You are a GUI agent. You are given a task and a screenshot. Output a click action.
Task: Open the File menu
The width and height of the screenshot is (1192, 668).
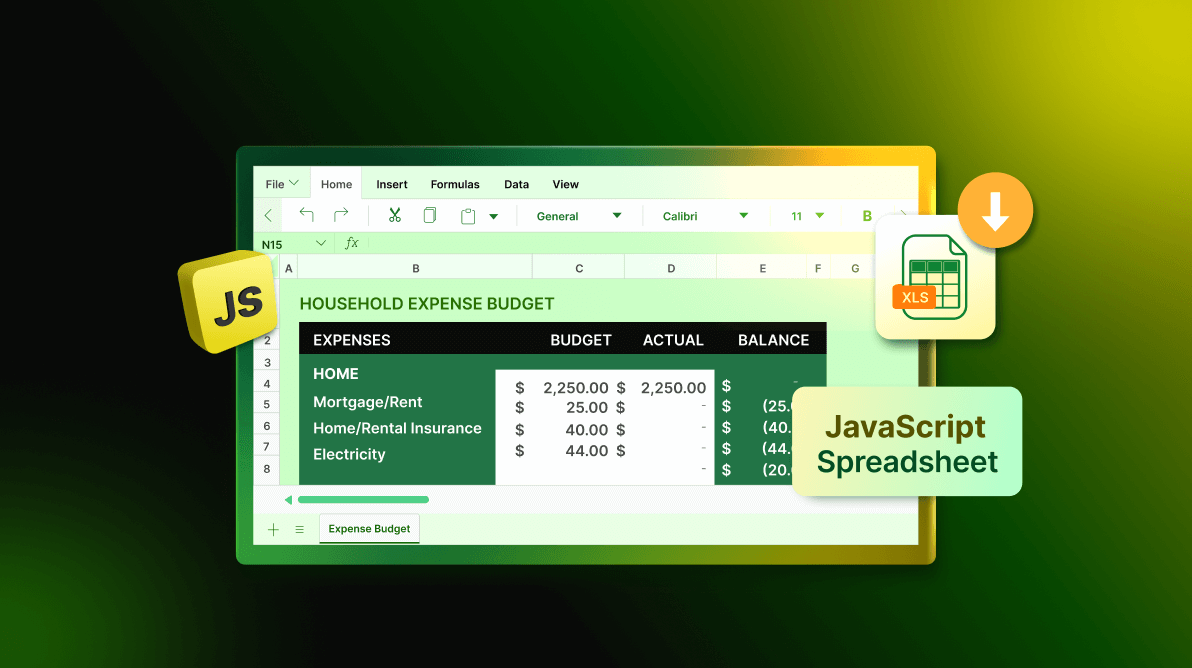coord(281,184)
